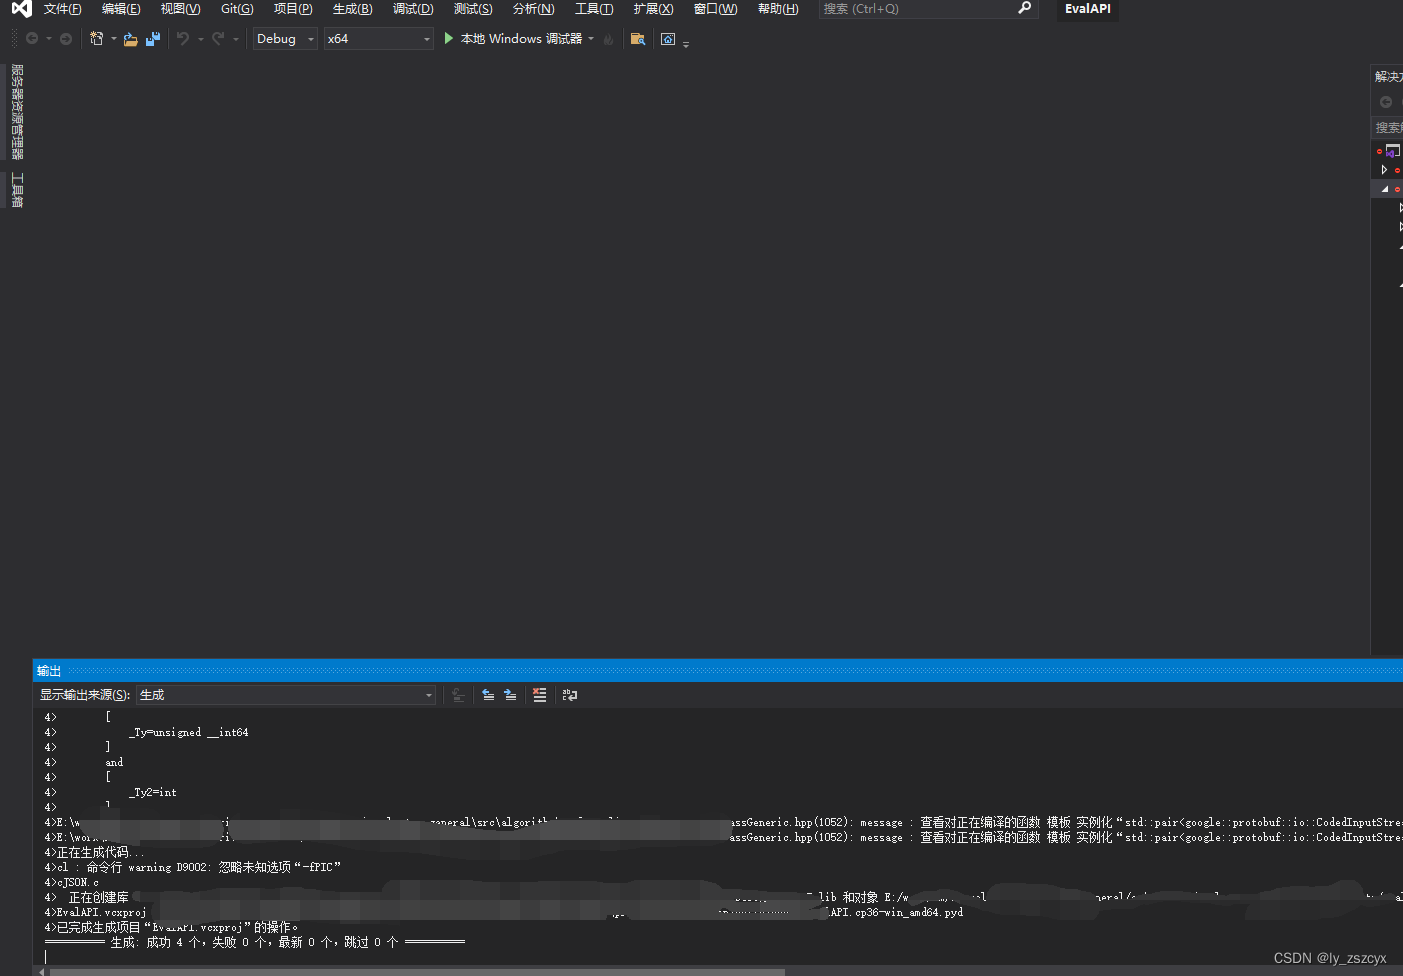Click the Live Share window icon

[x=668, y=39]
